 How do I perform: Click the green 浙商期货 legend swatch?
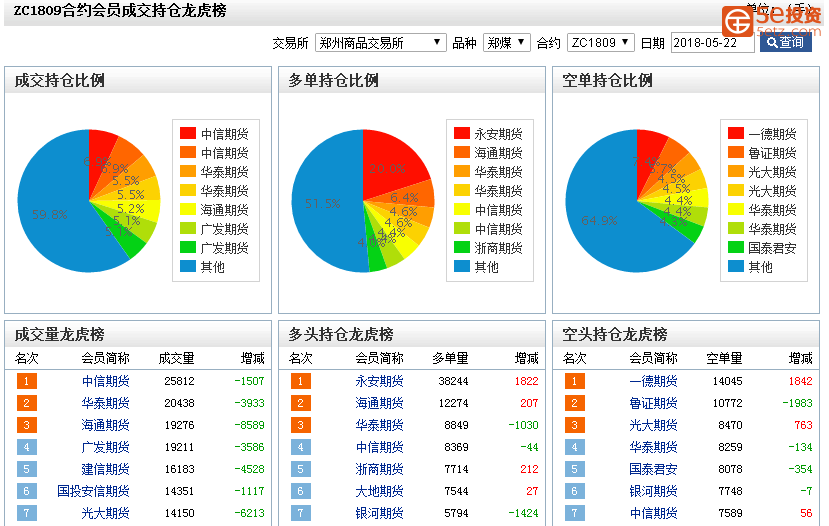462,247
